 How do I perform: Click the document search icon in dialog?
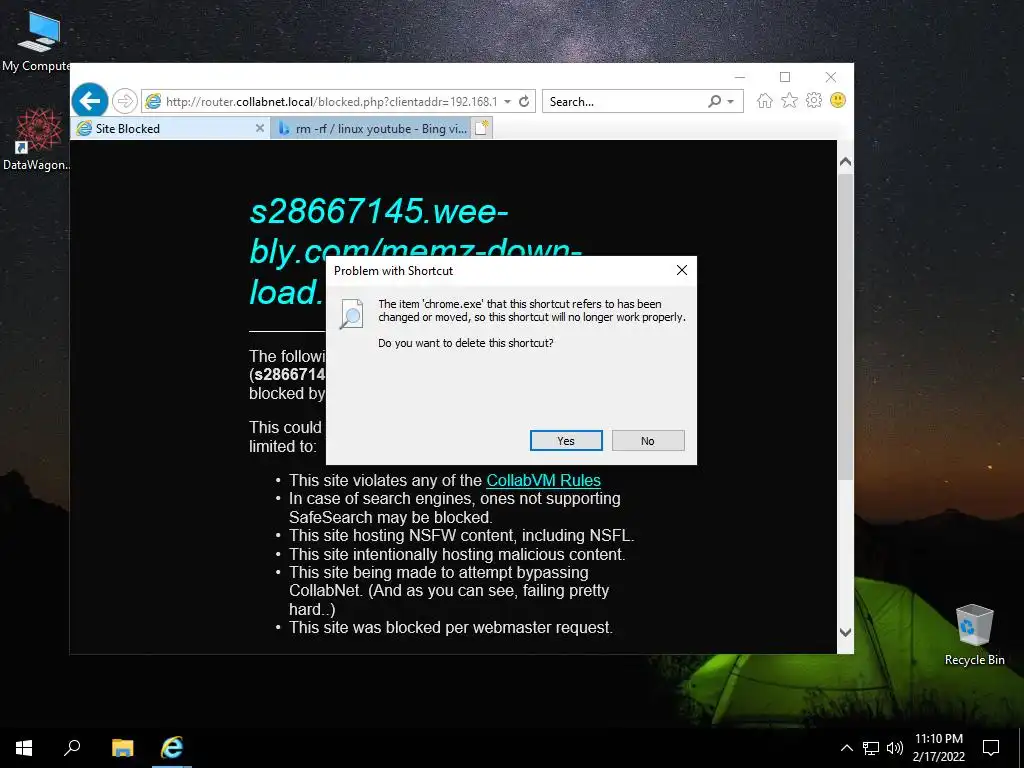tap(351, 313)
